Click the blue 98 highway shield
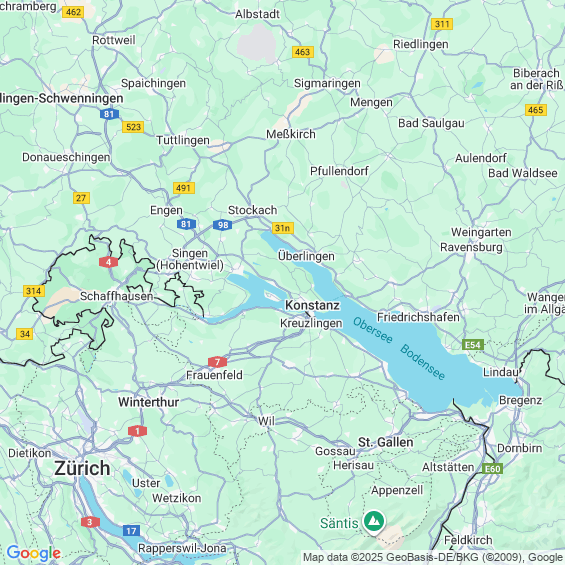Image resolution: width=565 pixels, height=565 pixels. (x=223, y=225)
